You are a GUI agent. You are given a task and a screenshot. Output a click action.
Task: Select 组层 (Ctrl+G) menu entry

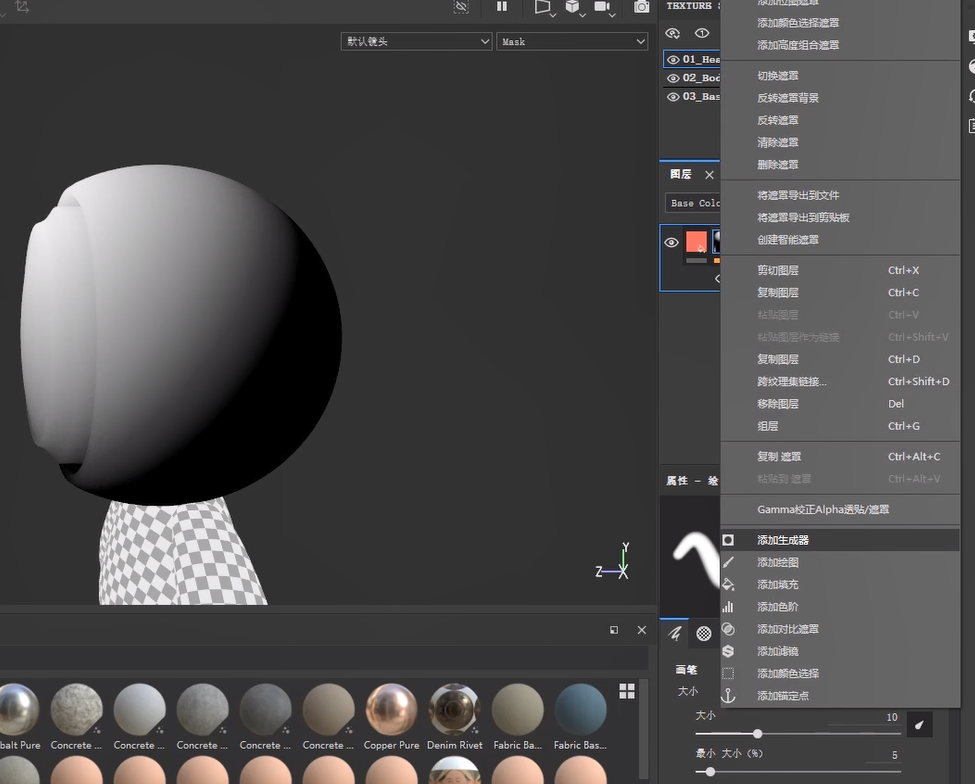click(840, 427)
